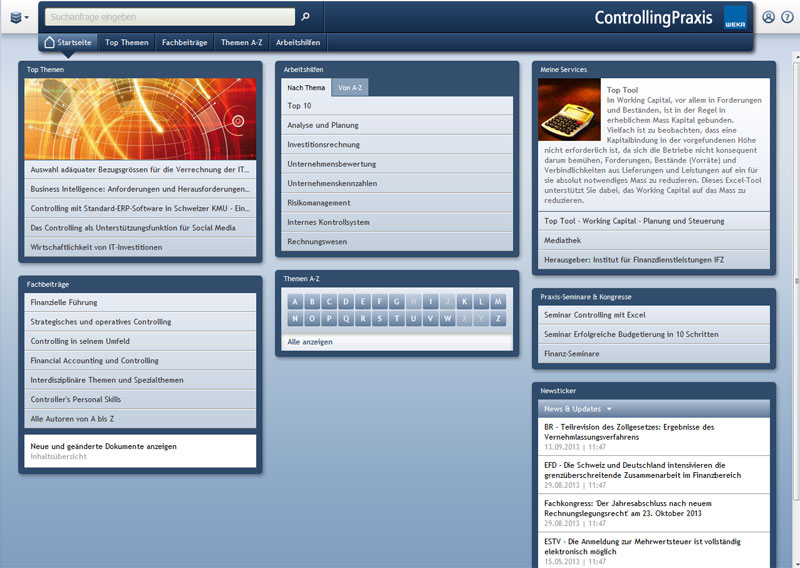Image resolution: width=800 pixels, height=568 pixels.
Task: Expand the News & Updates dropdown
Action: coord(578,409)
